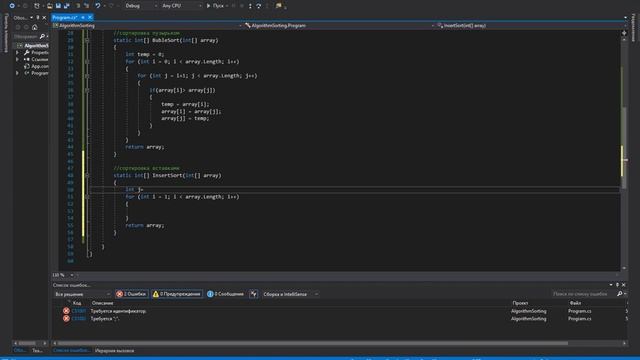
Task: Click the Open File folder icon
Action: coord(49,6)
